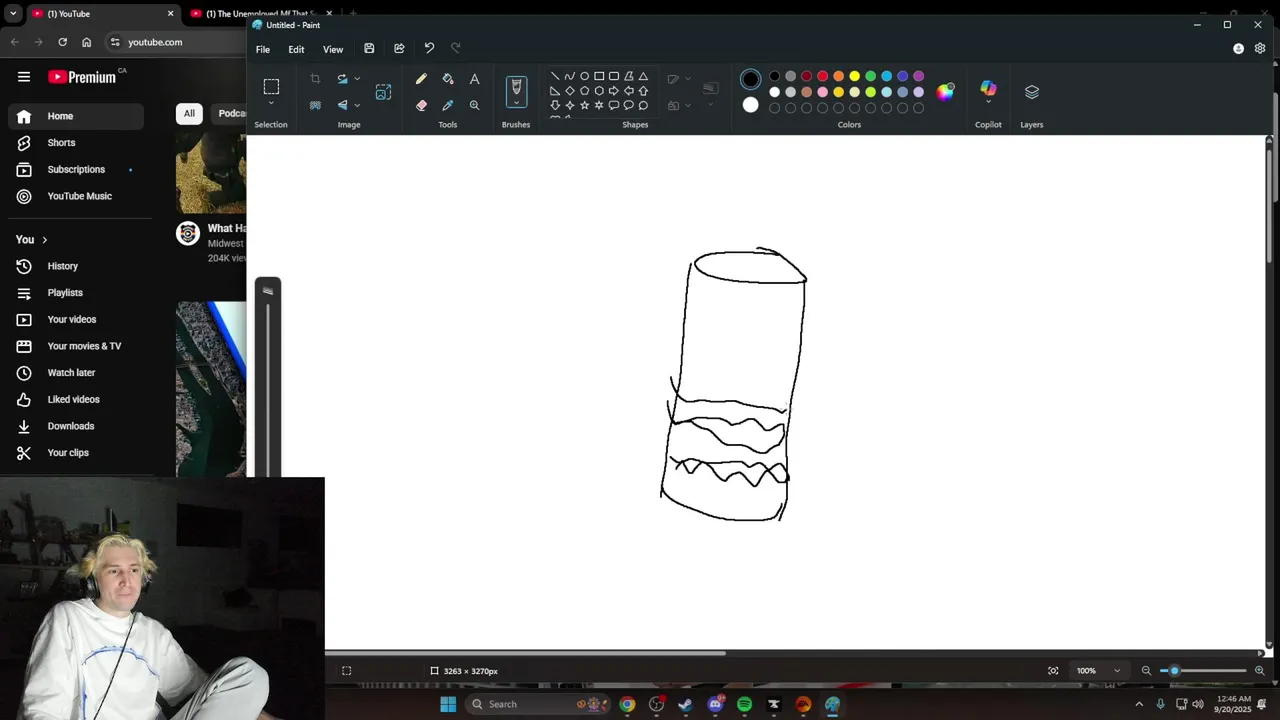Open the File menu
1280x720 pixels.
(263, 49)
